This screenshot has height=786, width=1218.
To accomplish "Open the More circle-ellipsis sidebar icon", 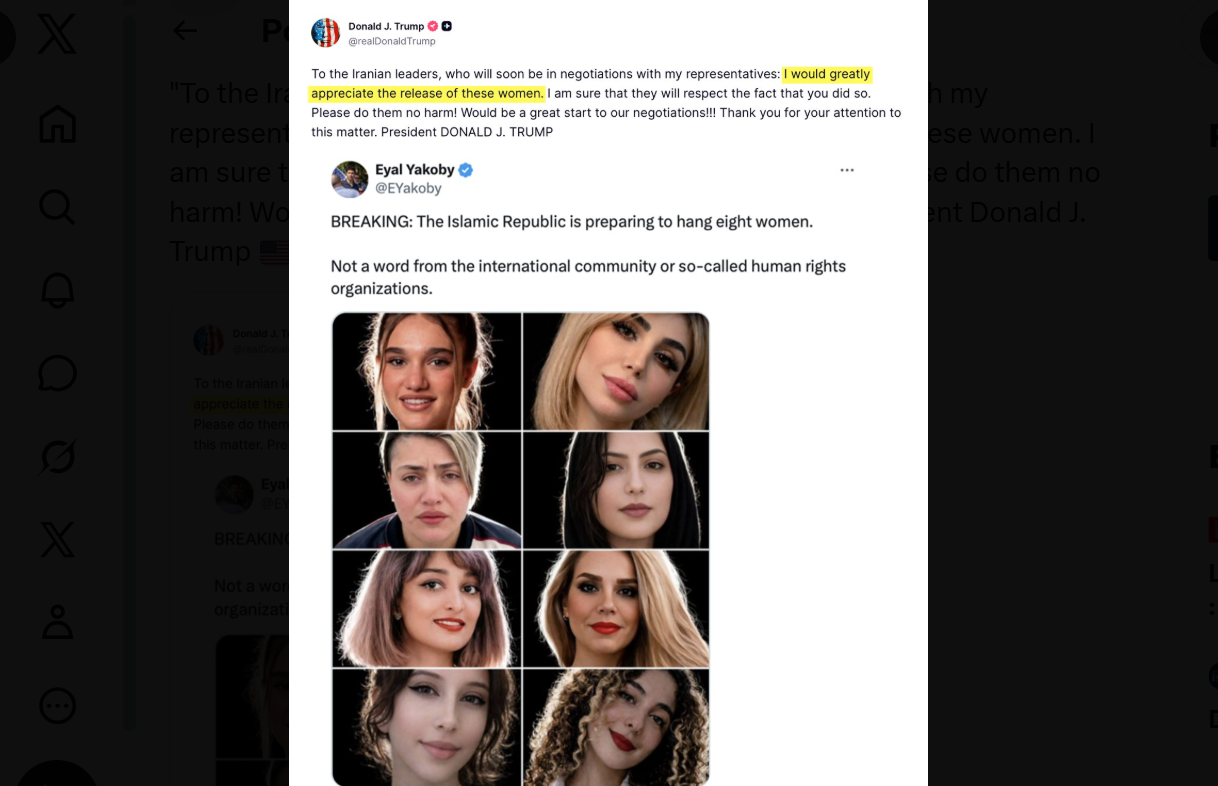I will [x=57, y=706].
